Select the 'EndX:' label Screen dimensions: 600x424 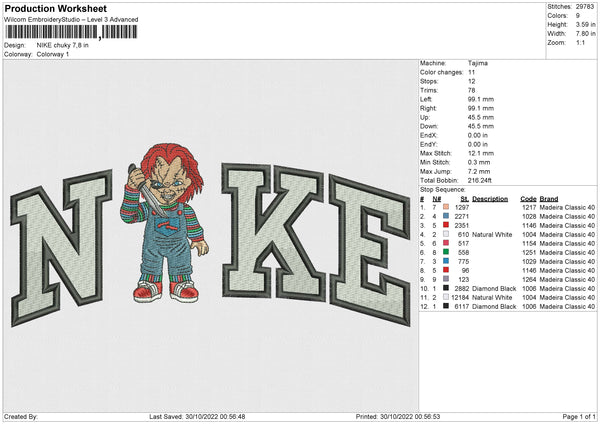[x=429, y=135]
